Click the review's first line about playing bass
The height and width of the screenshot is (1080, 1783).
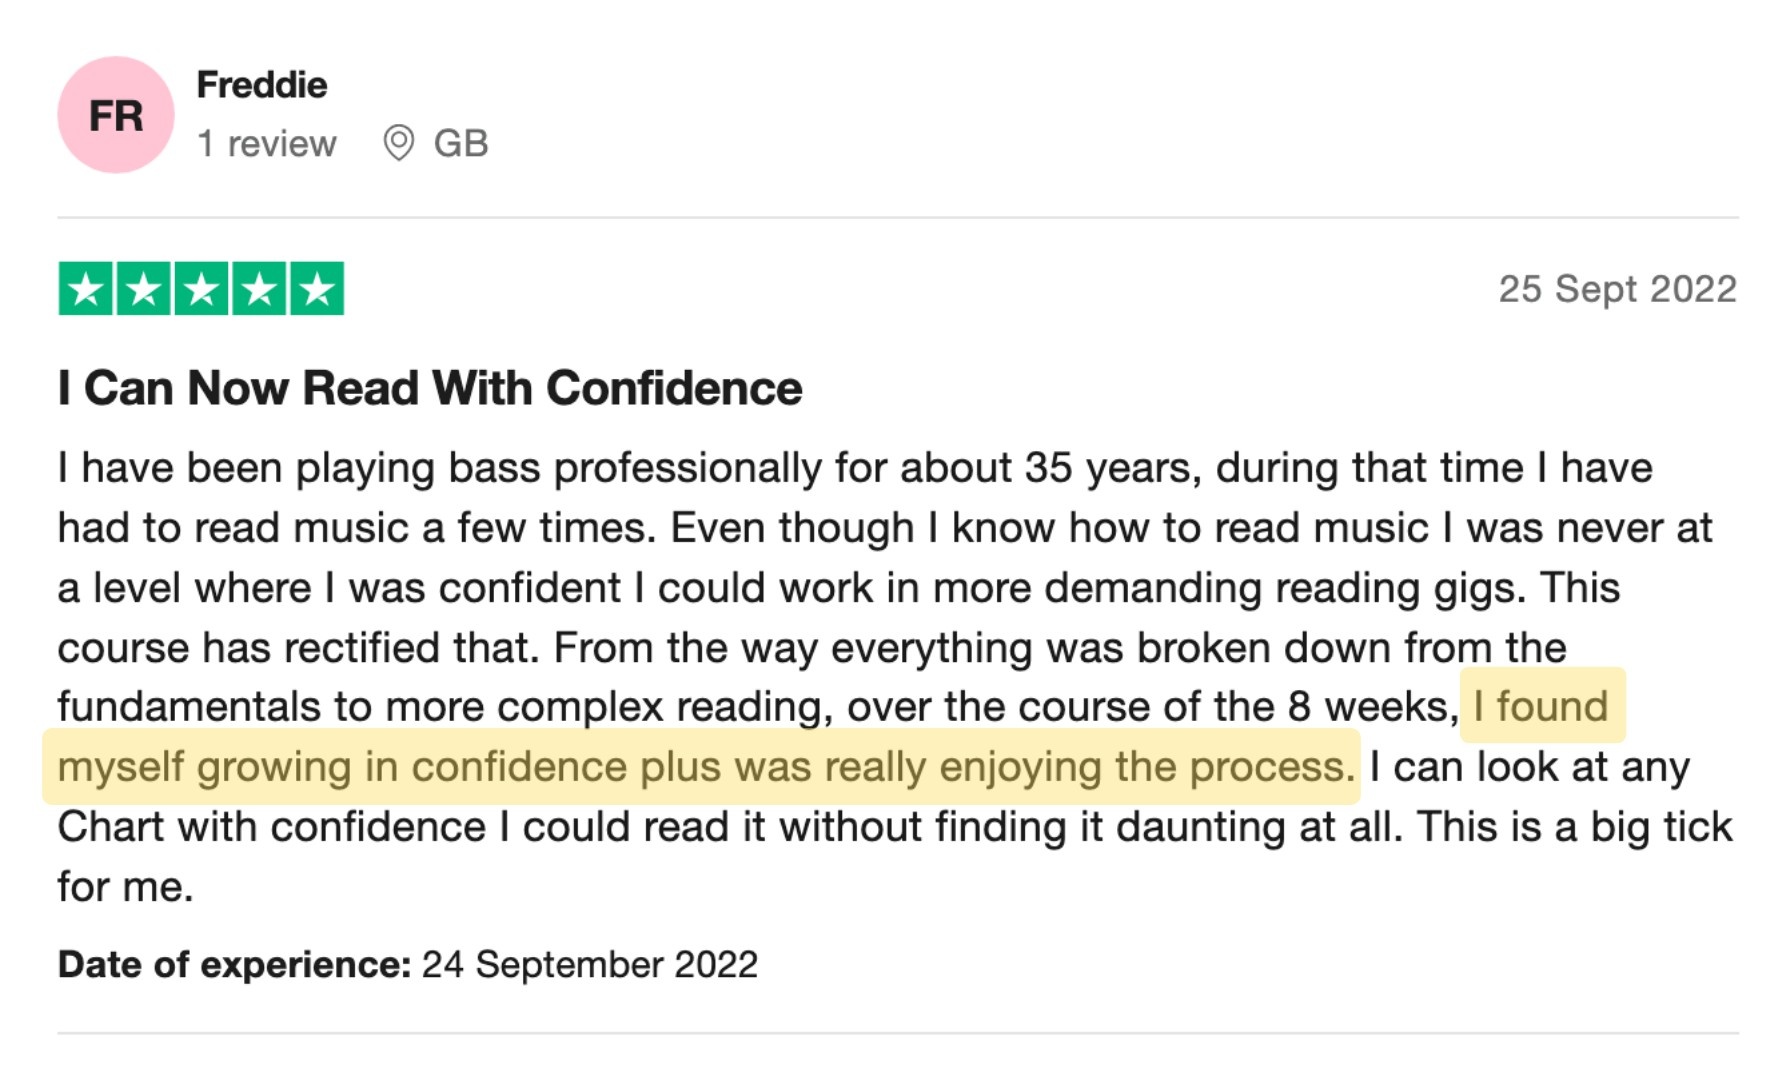pos(855,468)
